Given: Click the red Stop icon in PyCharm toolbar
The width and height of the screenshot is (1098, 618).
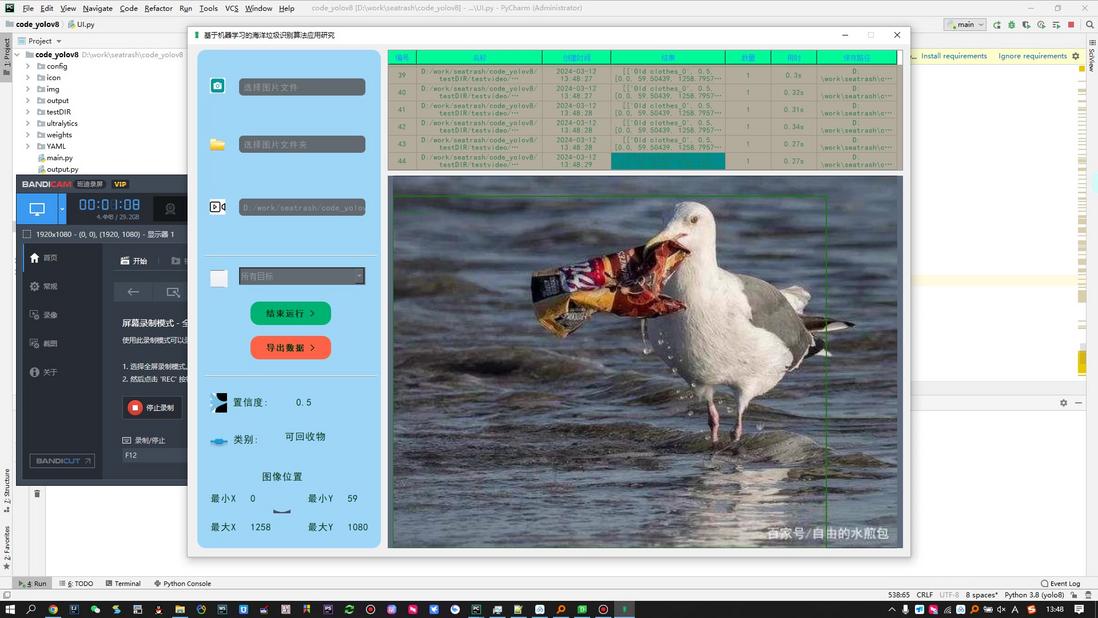Looking at the screenshot, I should 1071,24.
